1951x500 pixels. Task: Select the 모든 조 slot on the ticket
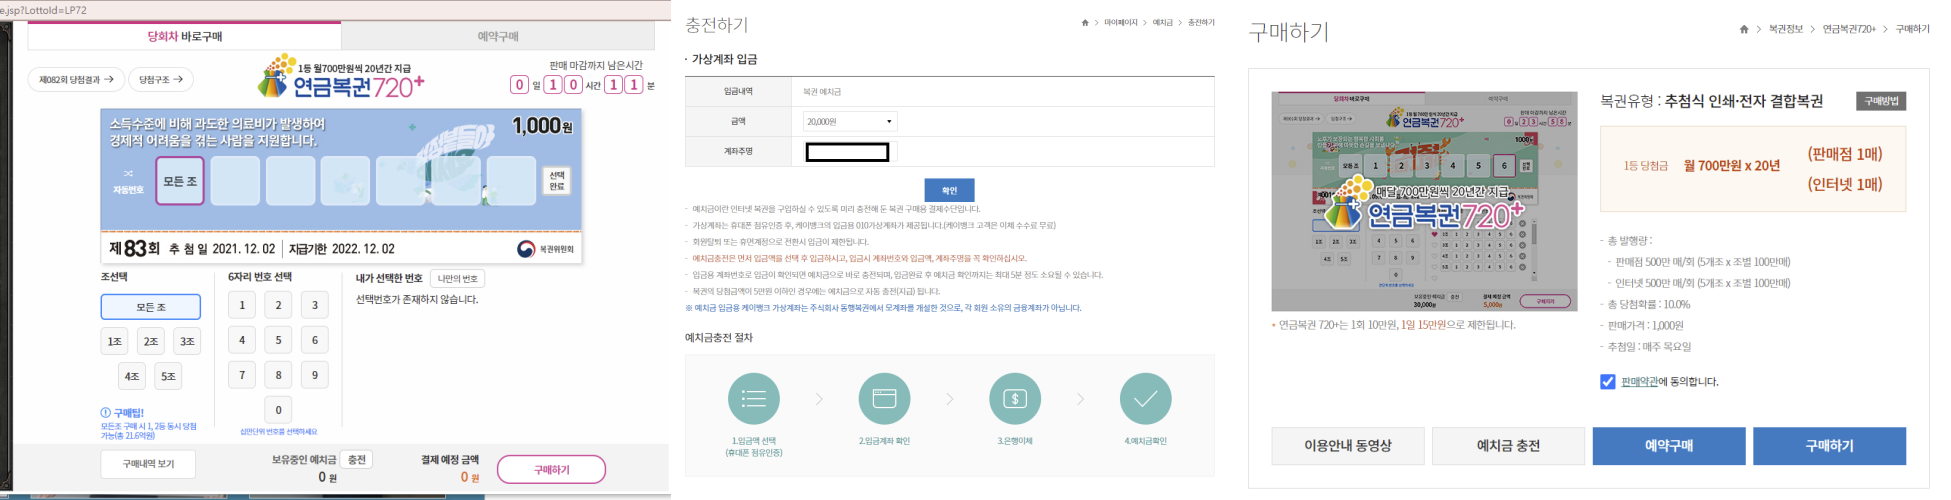pos(180,181)
